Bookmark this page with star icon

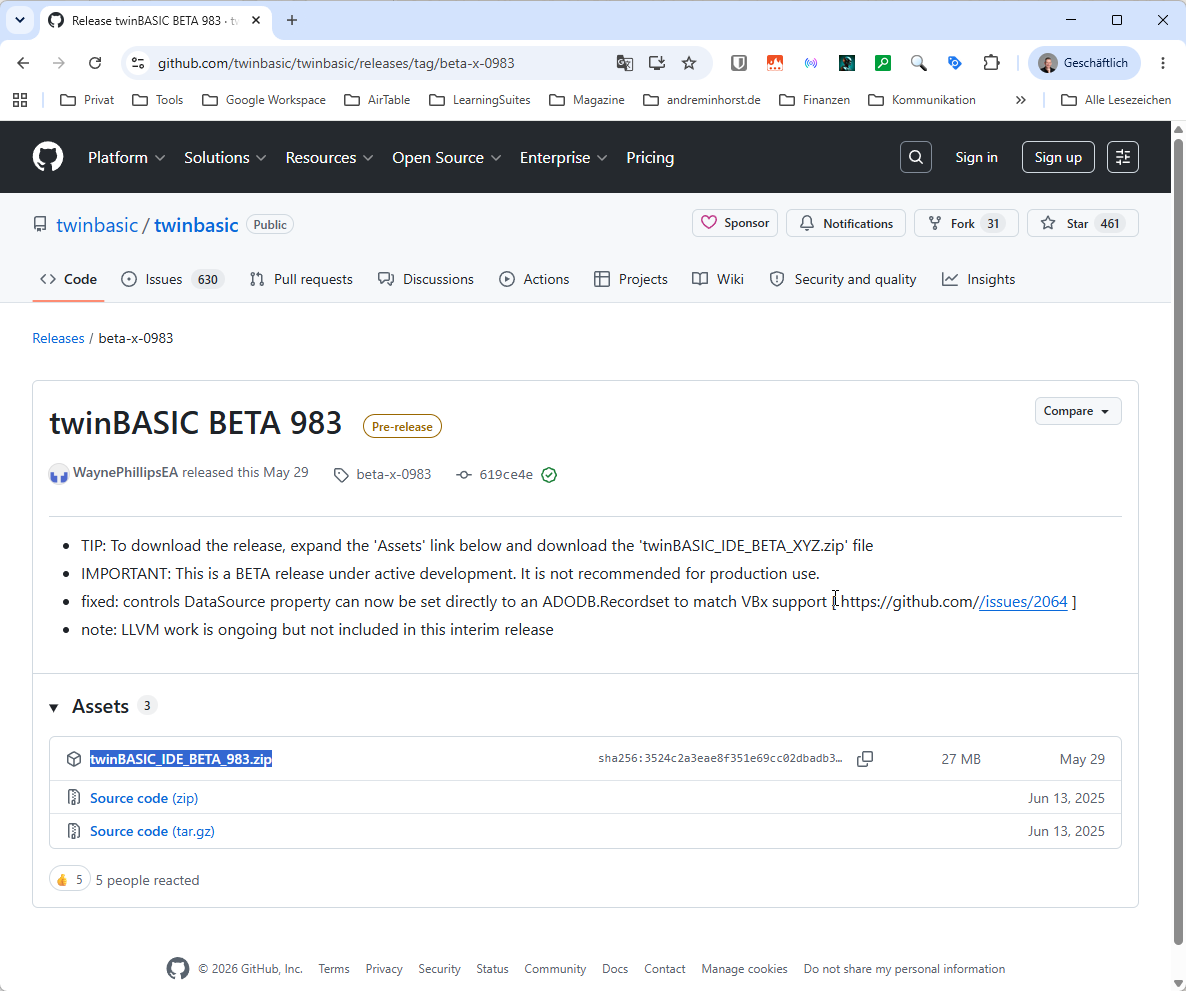point(688,63)
